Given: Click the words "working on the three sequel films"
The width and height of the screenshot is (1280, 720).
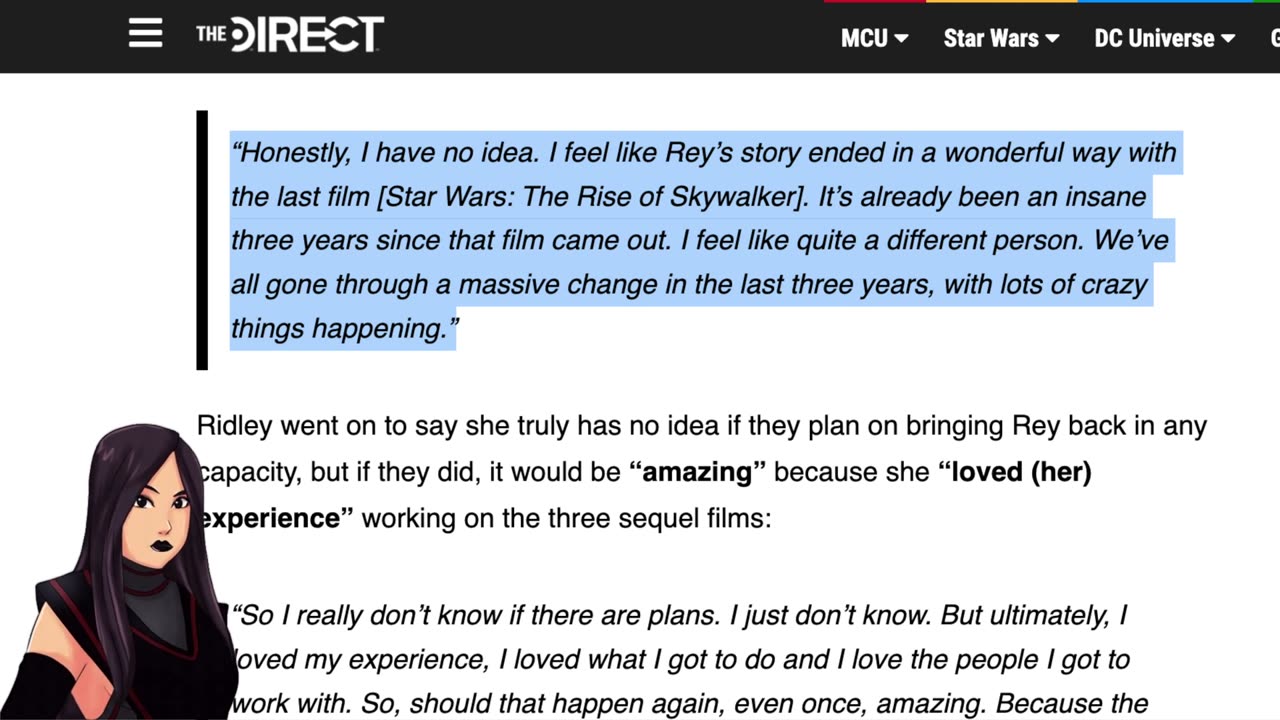Looking at the screenshot, I should pos(566,518).
